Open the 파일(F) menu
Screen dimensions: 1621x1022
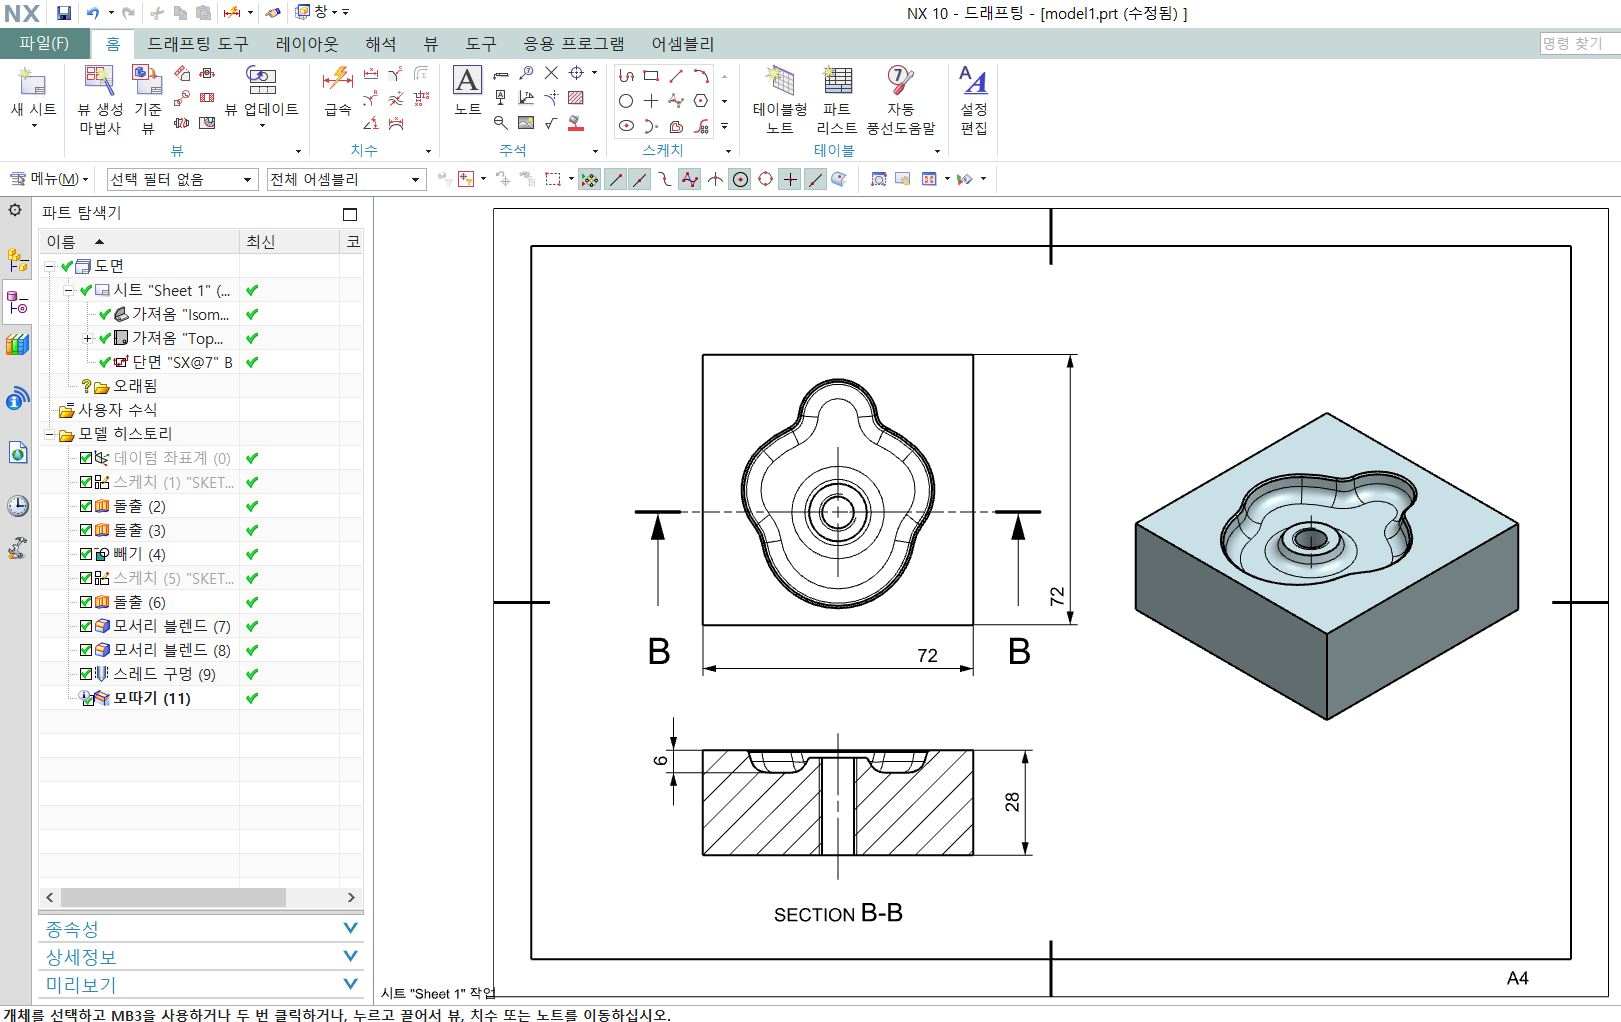tap(44, 43)
